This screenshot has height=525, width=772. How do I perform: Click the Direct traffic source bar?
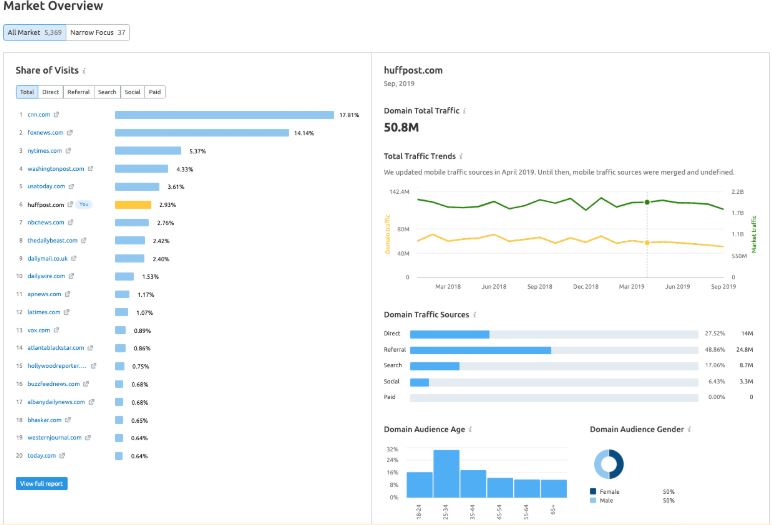(450, 334)
